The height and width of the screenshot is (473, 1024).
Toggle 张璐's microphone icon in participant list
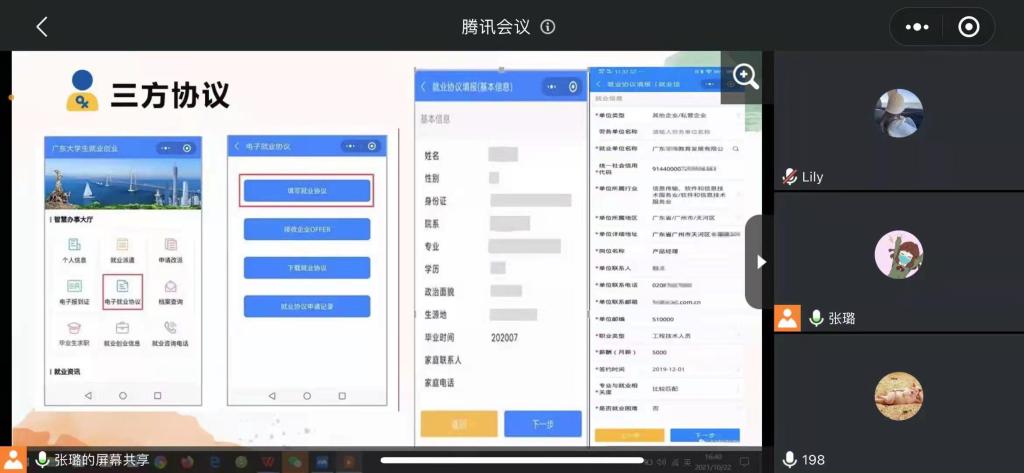(x=817, y=318)
